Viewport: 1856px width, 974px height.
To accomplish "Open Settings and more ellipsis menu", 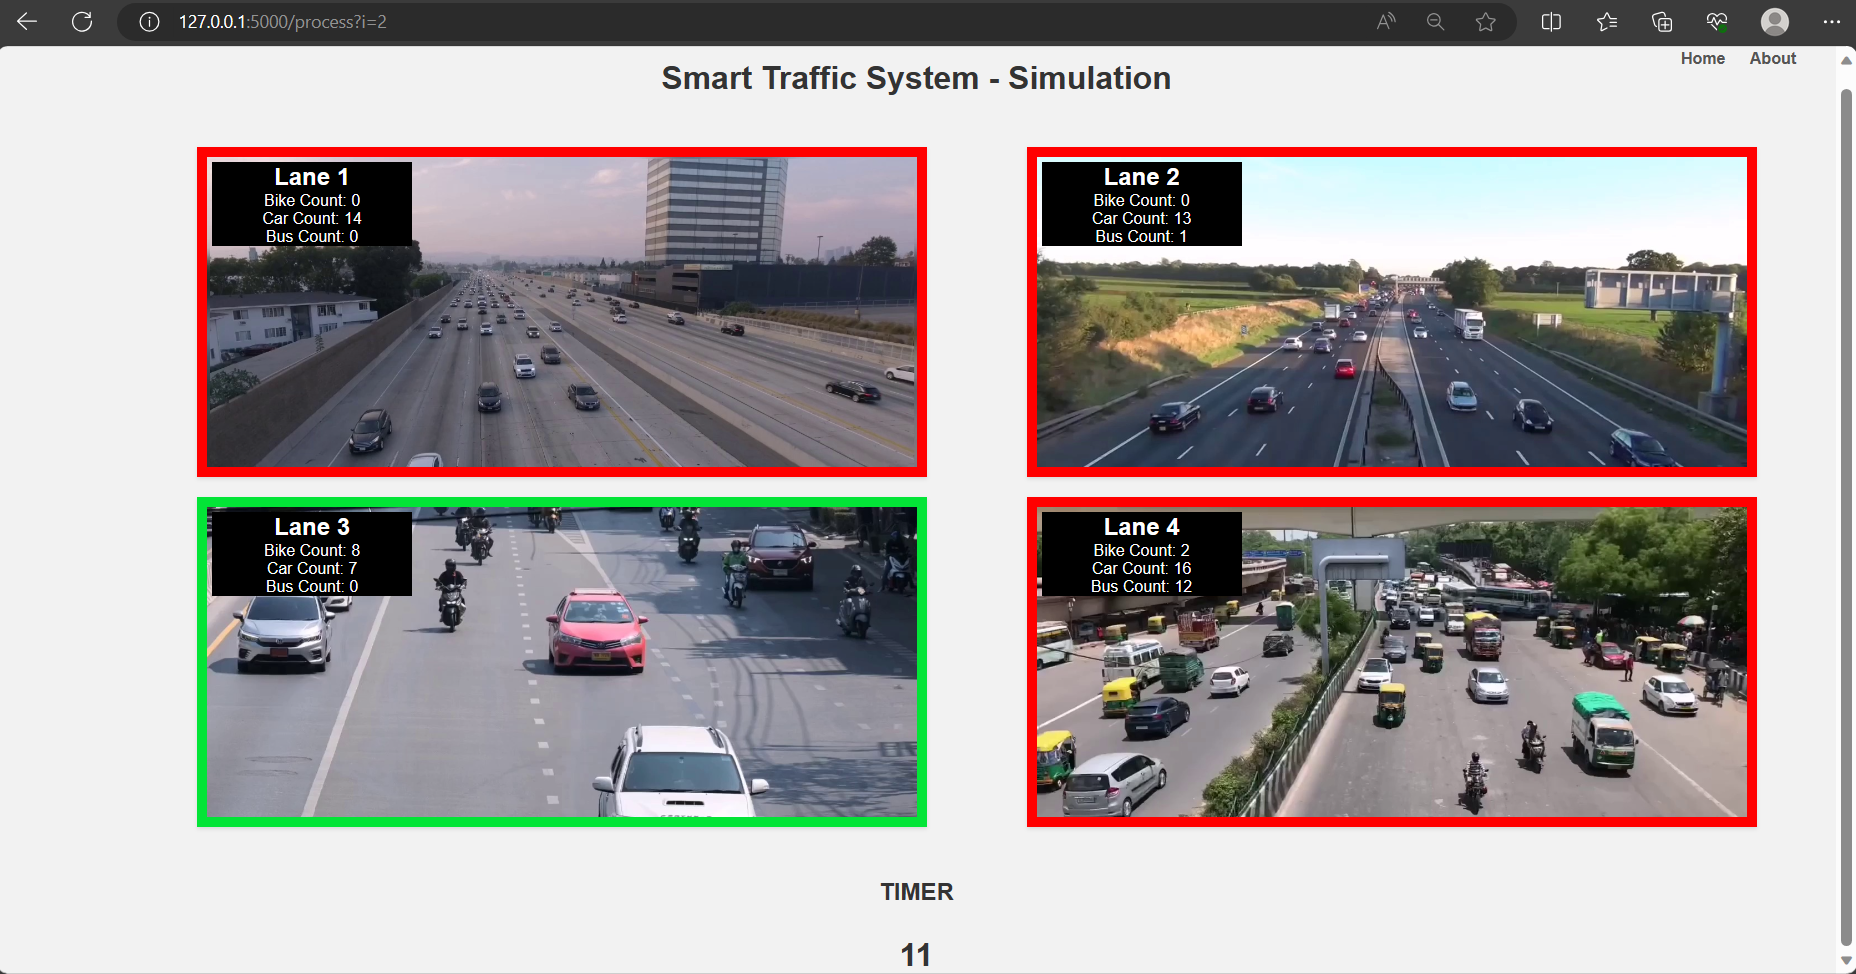I will (x=1831, y=22).
